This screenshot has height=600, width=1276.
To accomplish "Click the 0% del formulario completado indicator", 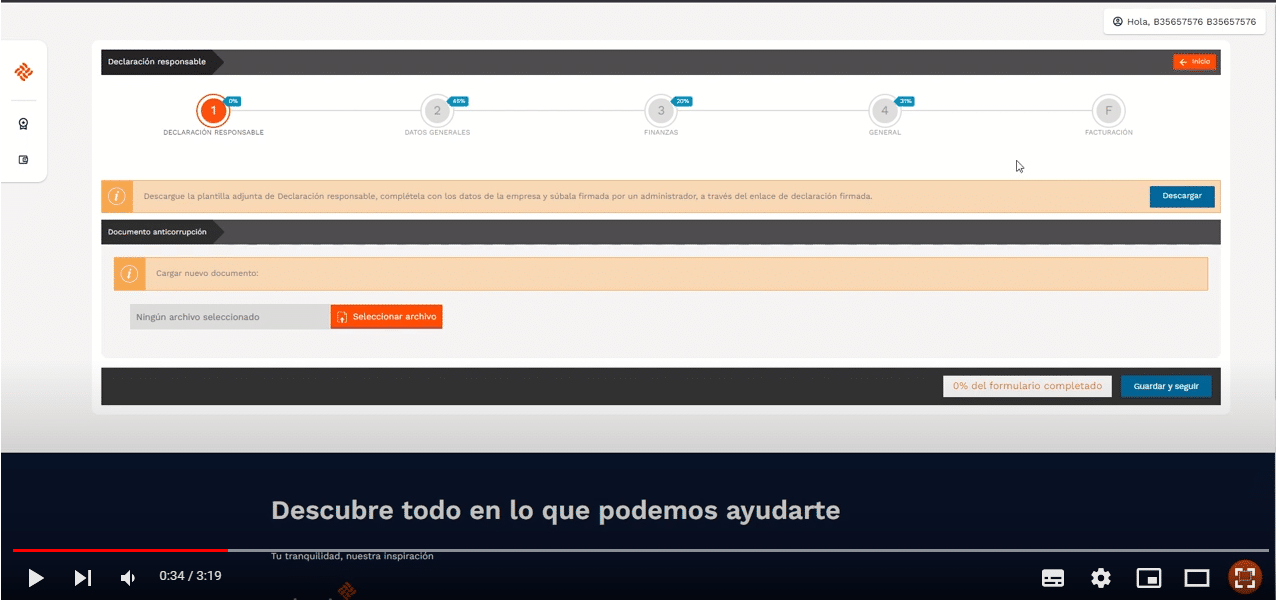I will click(x=1027, y=386).
